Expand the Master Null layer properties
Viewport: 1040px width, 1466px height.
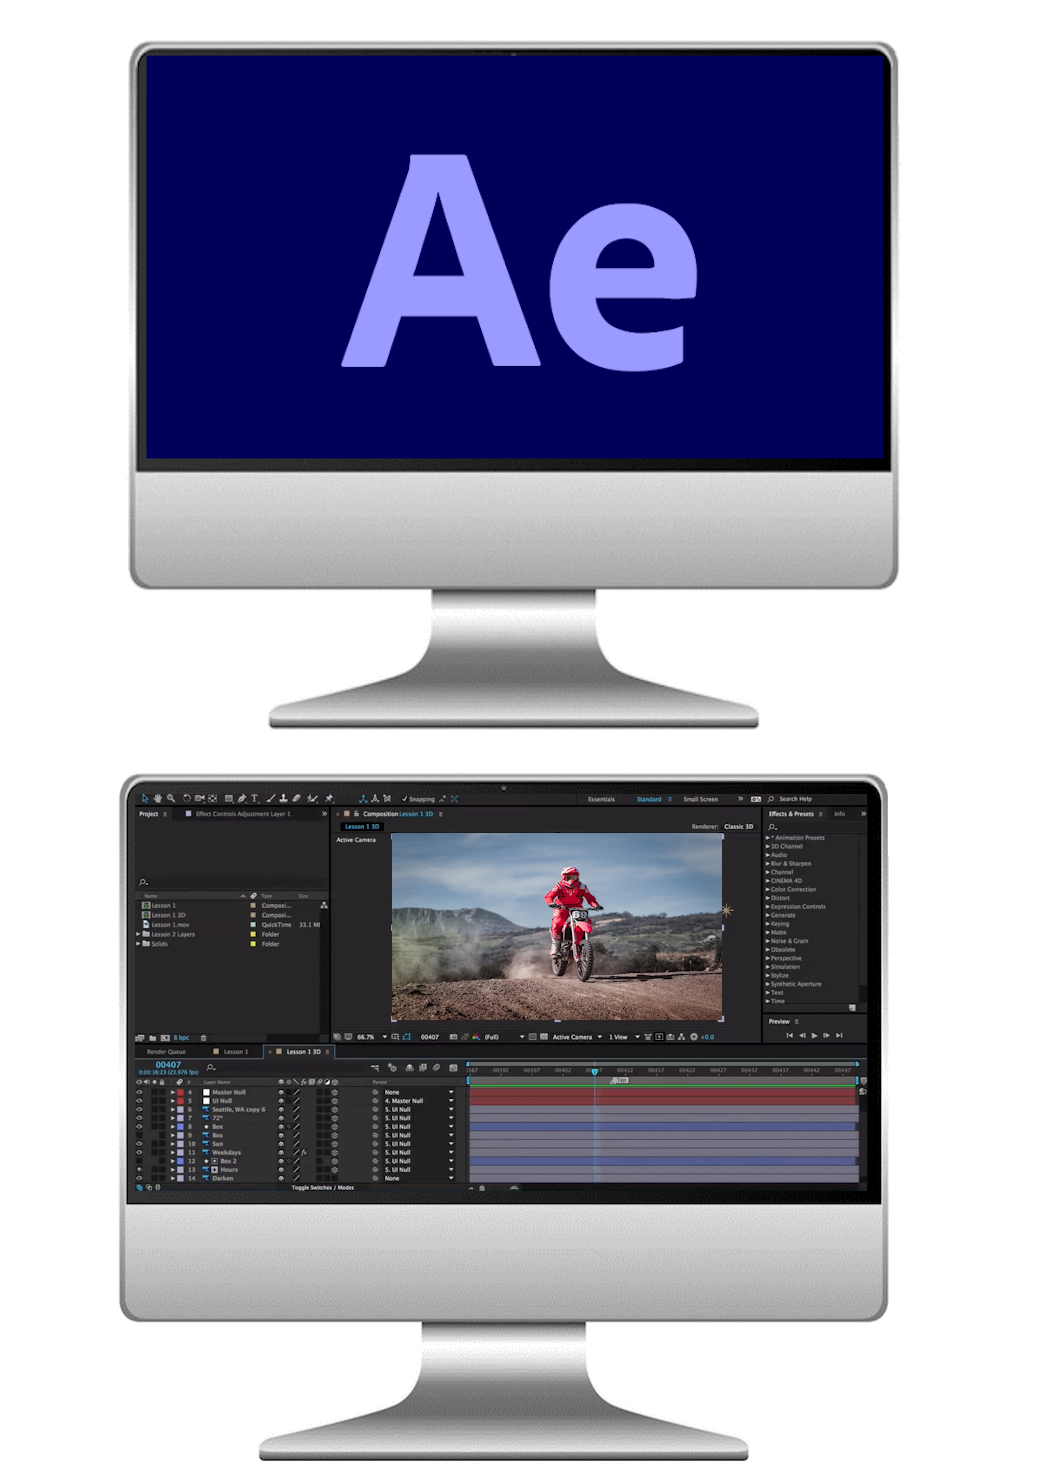pos(172,1092)
